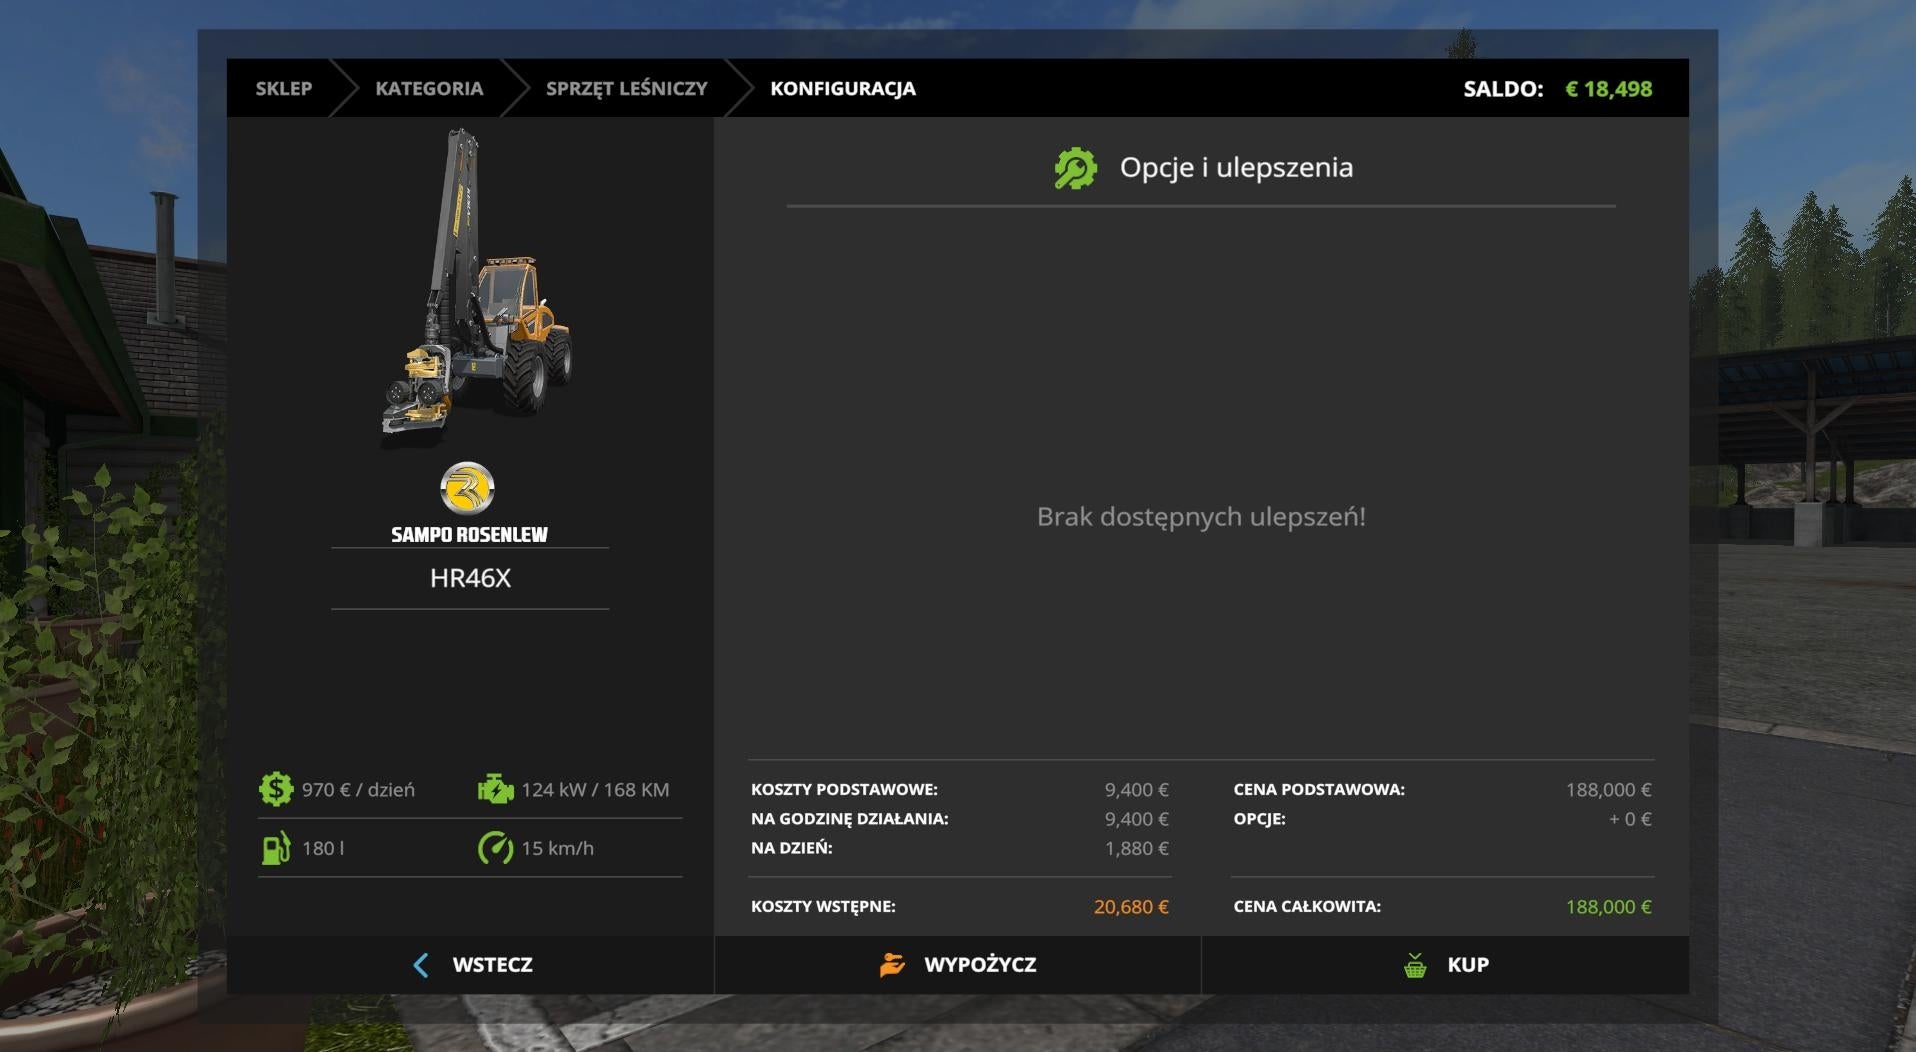Click the Brak dostępnych ulepszeń! message
This screenshot has height=1052, width=1916.
[1201, 517]
